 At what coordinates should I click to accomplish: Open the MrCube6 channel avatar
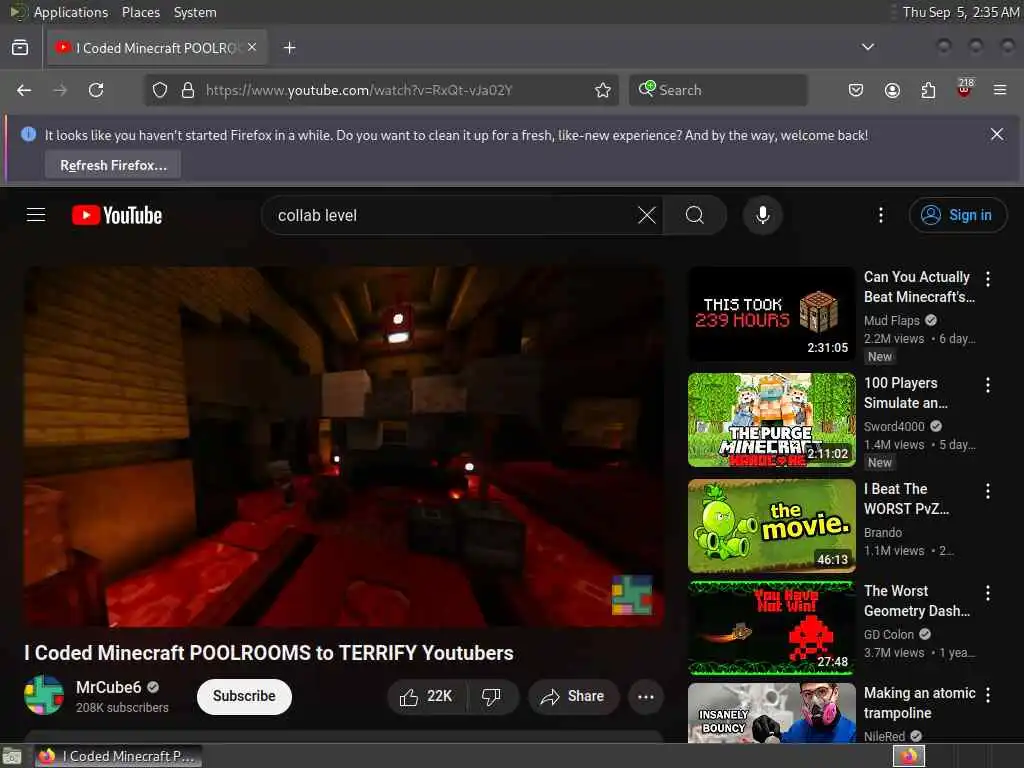[44, 695]
